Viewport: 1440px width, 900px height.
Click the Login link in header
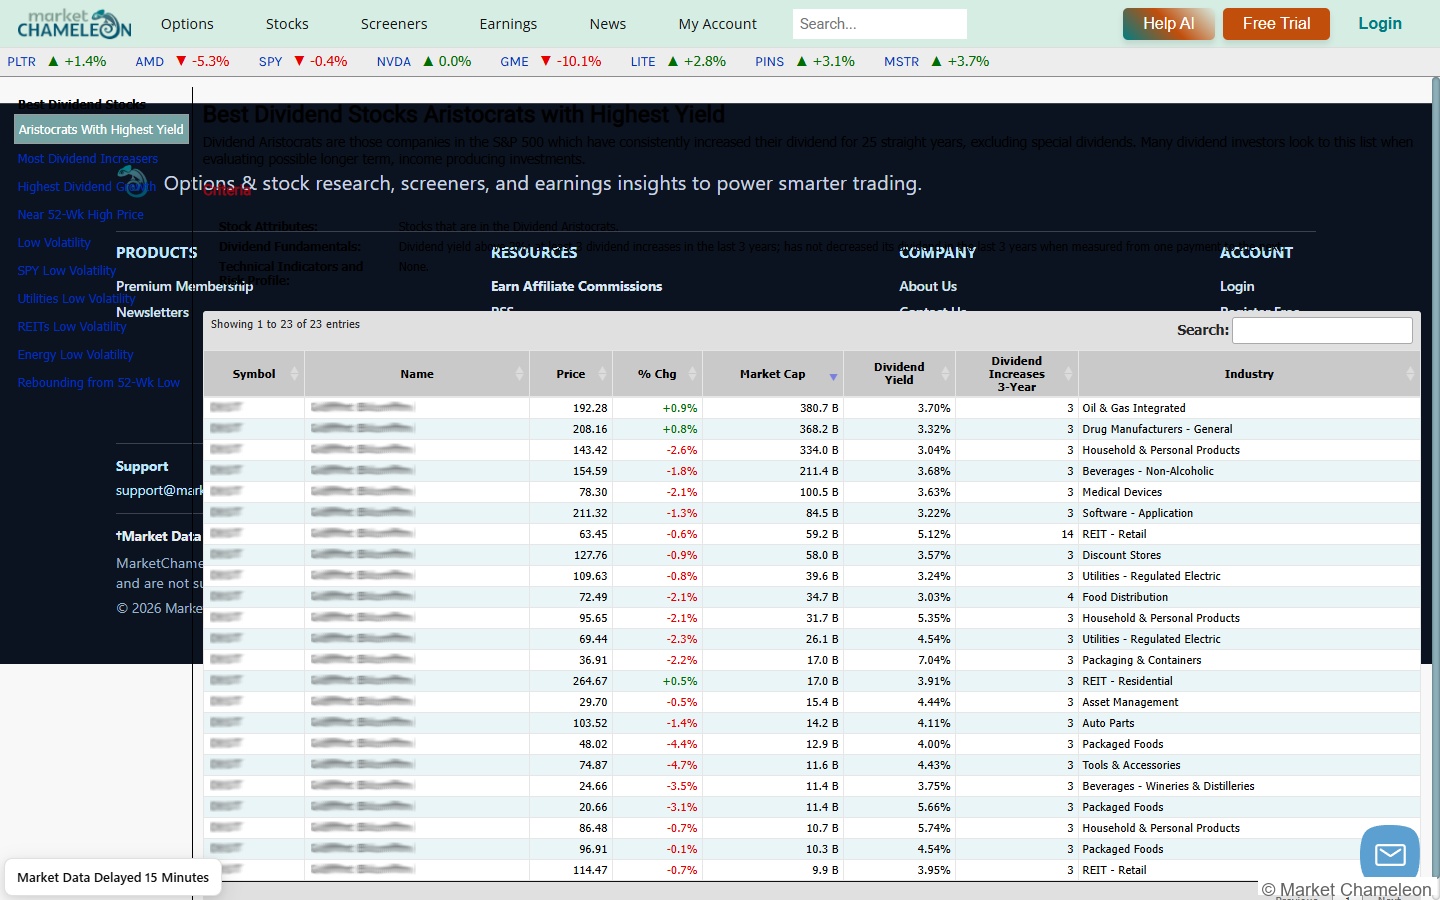point(1380,24)
